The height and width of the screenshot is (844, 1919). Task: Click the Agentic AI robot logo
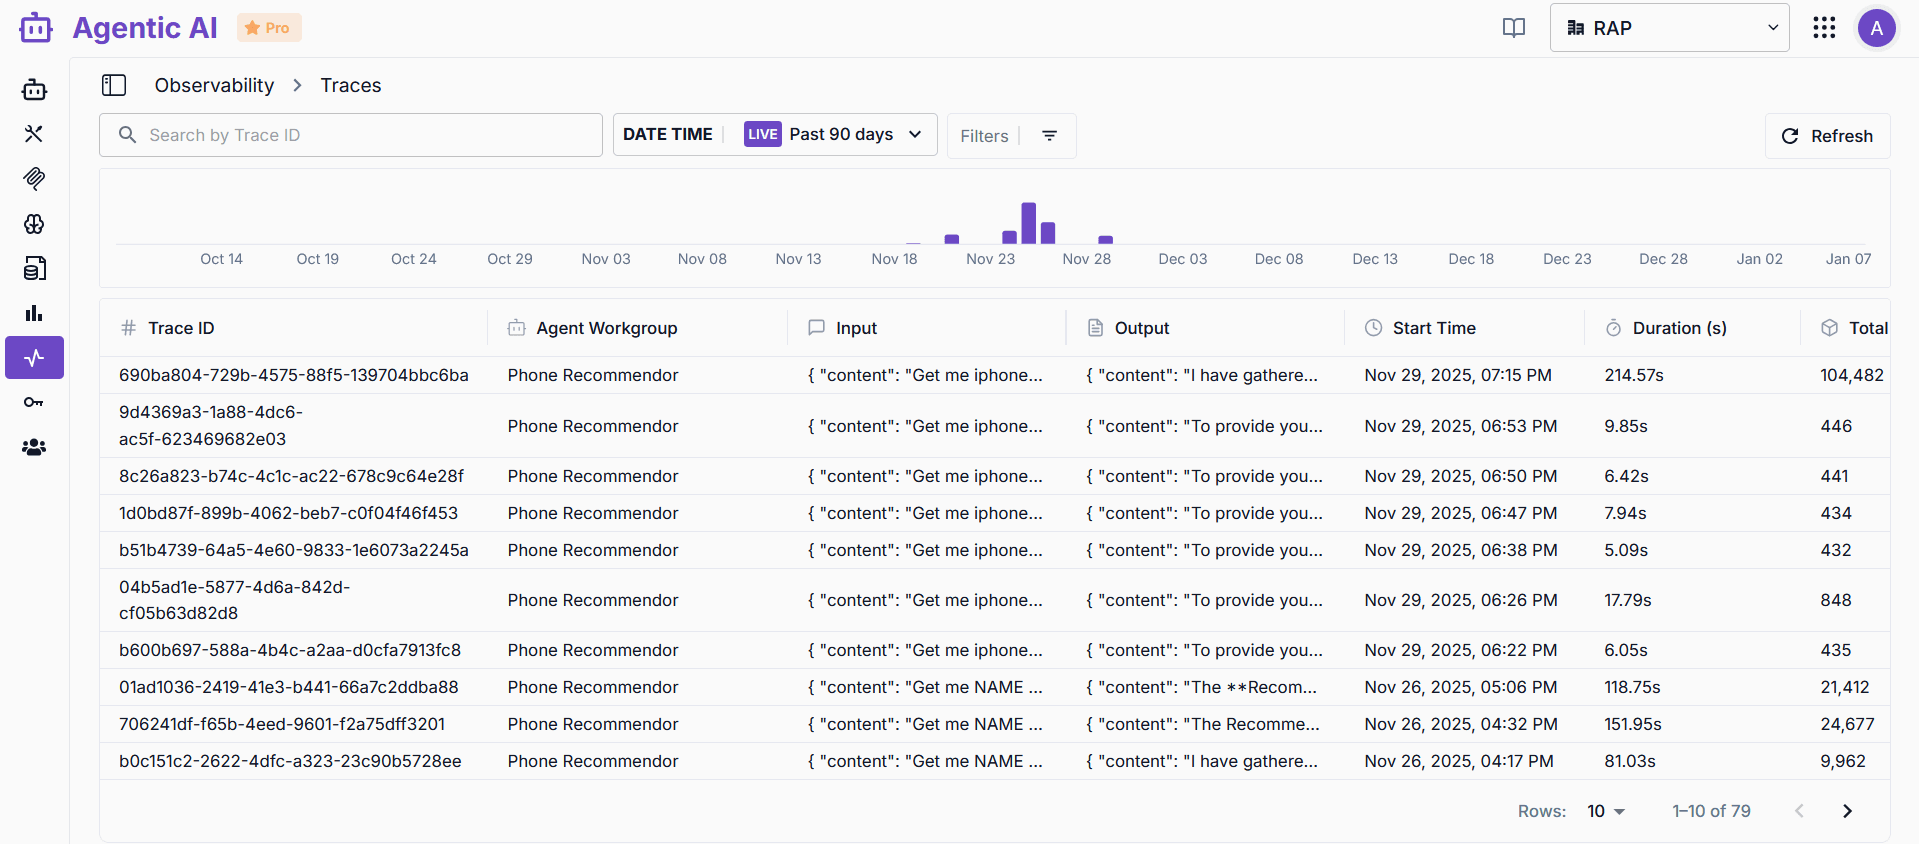[36, 28]
